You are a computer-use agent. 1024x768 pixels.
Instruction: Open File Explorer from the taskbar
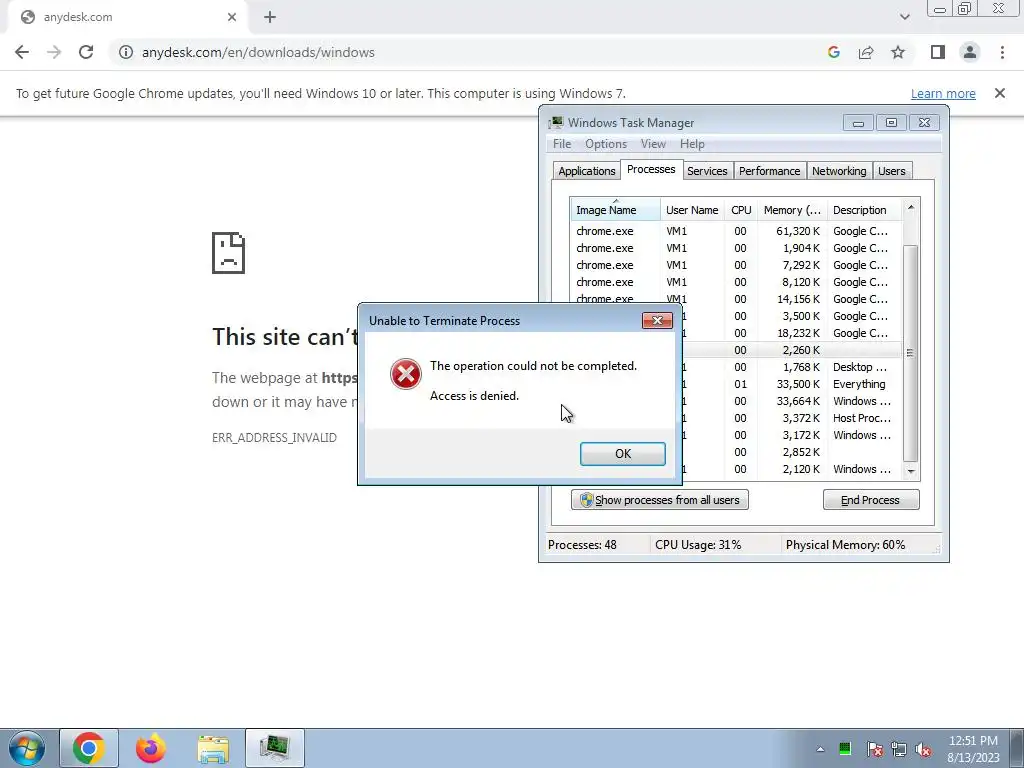pyautogui.click(x=213, y=748)
